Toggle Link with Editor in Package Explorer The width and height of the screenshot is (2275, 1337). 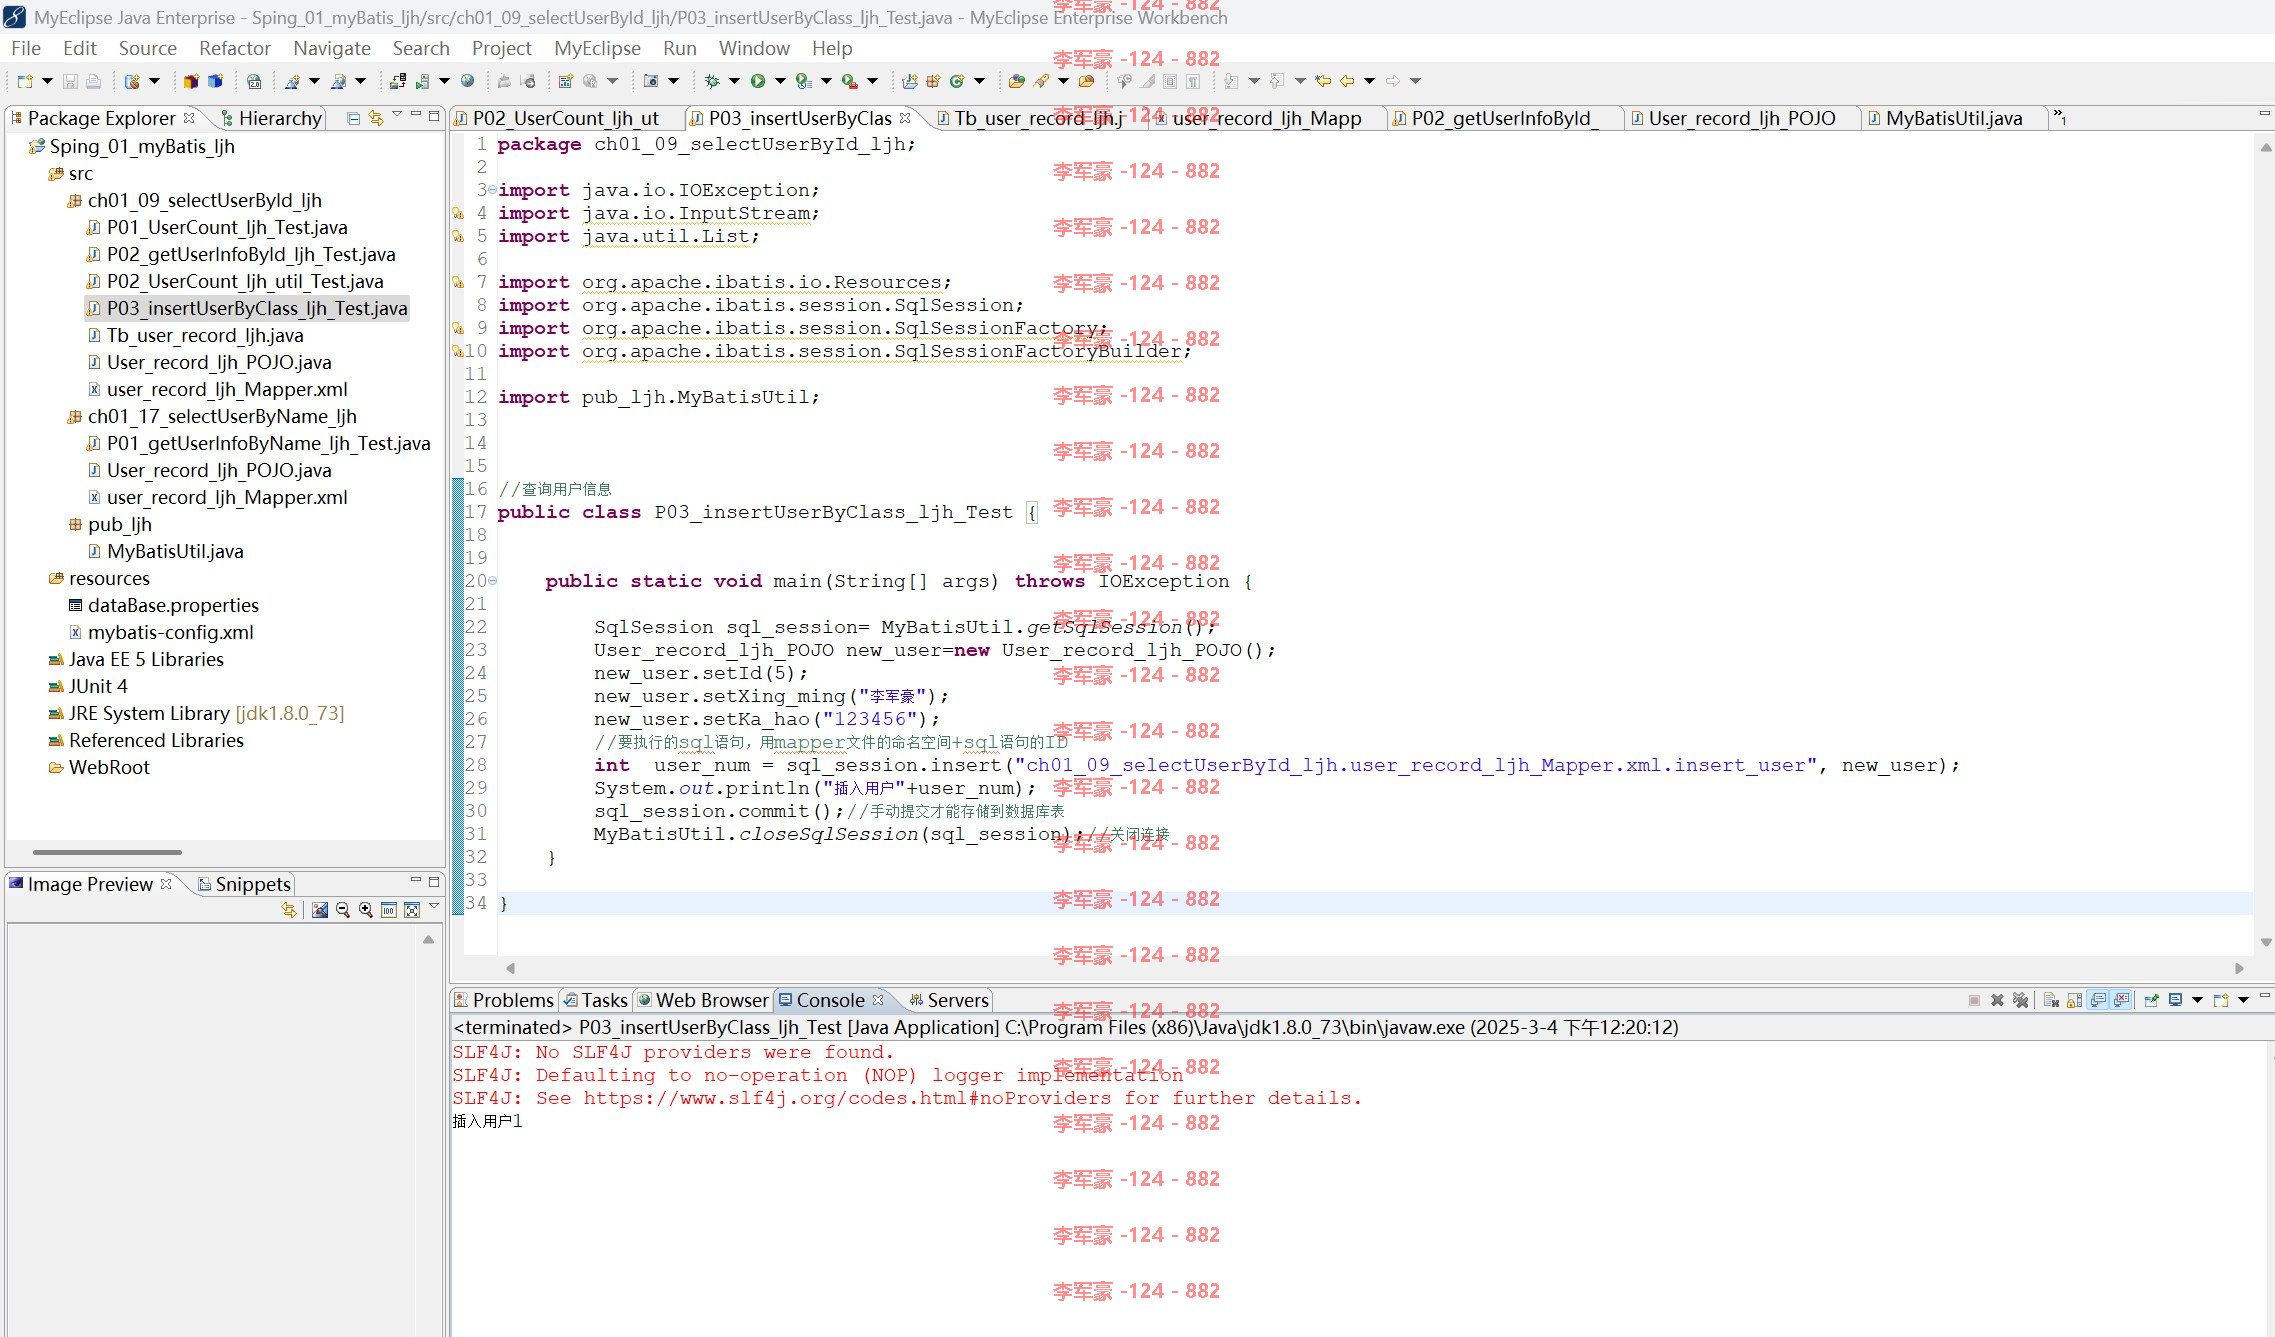pyautogui.click(x=376, y=118)
